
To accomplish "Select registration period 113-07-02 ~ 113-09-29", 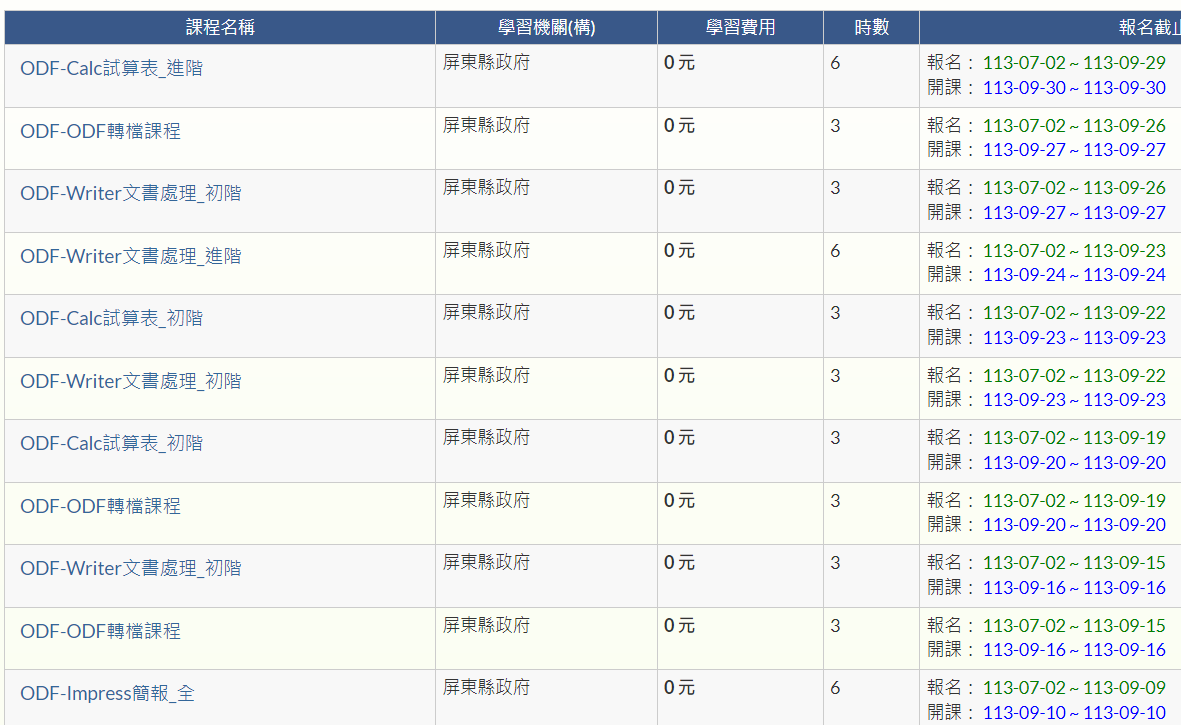I will pyautogui.click(x=1074, y=62).
